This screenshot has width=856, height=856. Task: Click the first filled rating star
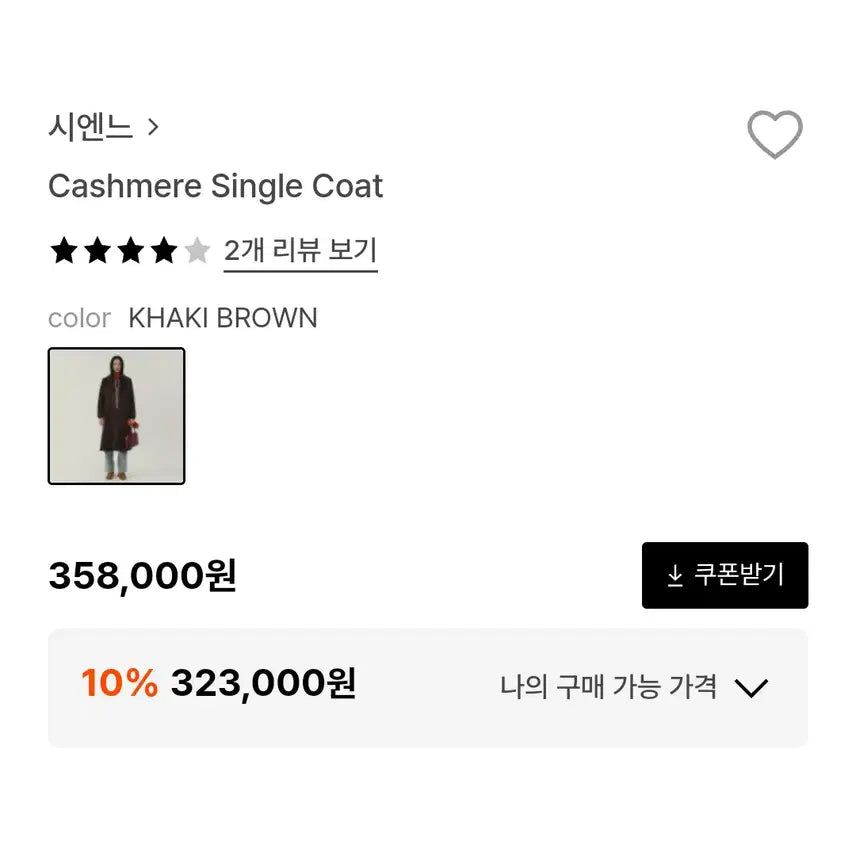pos(63,250)
